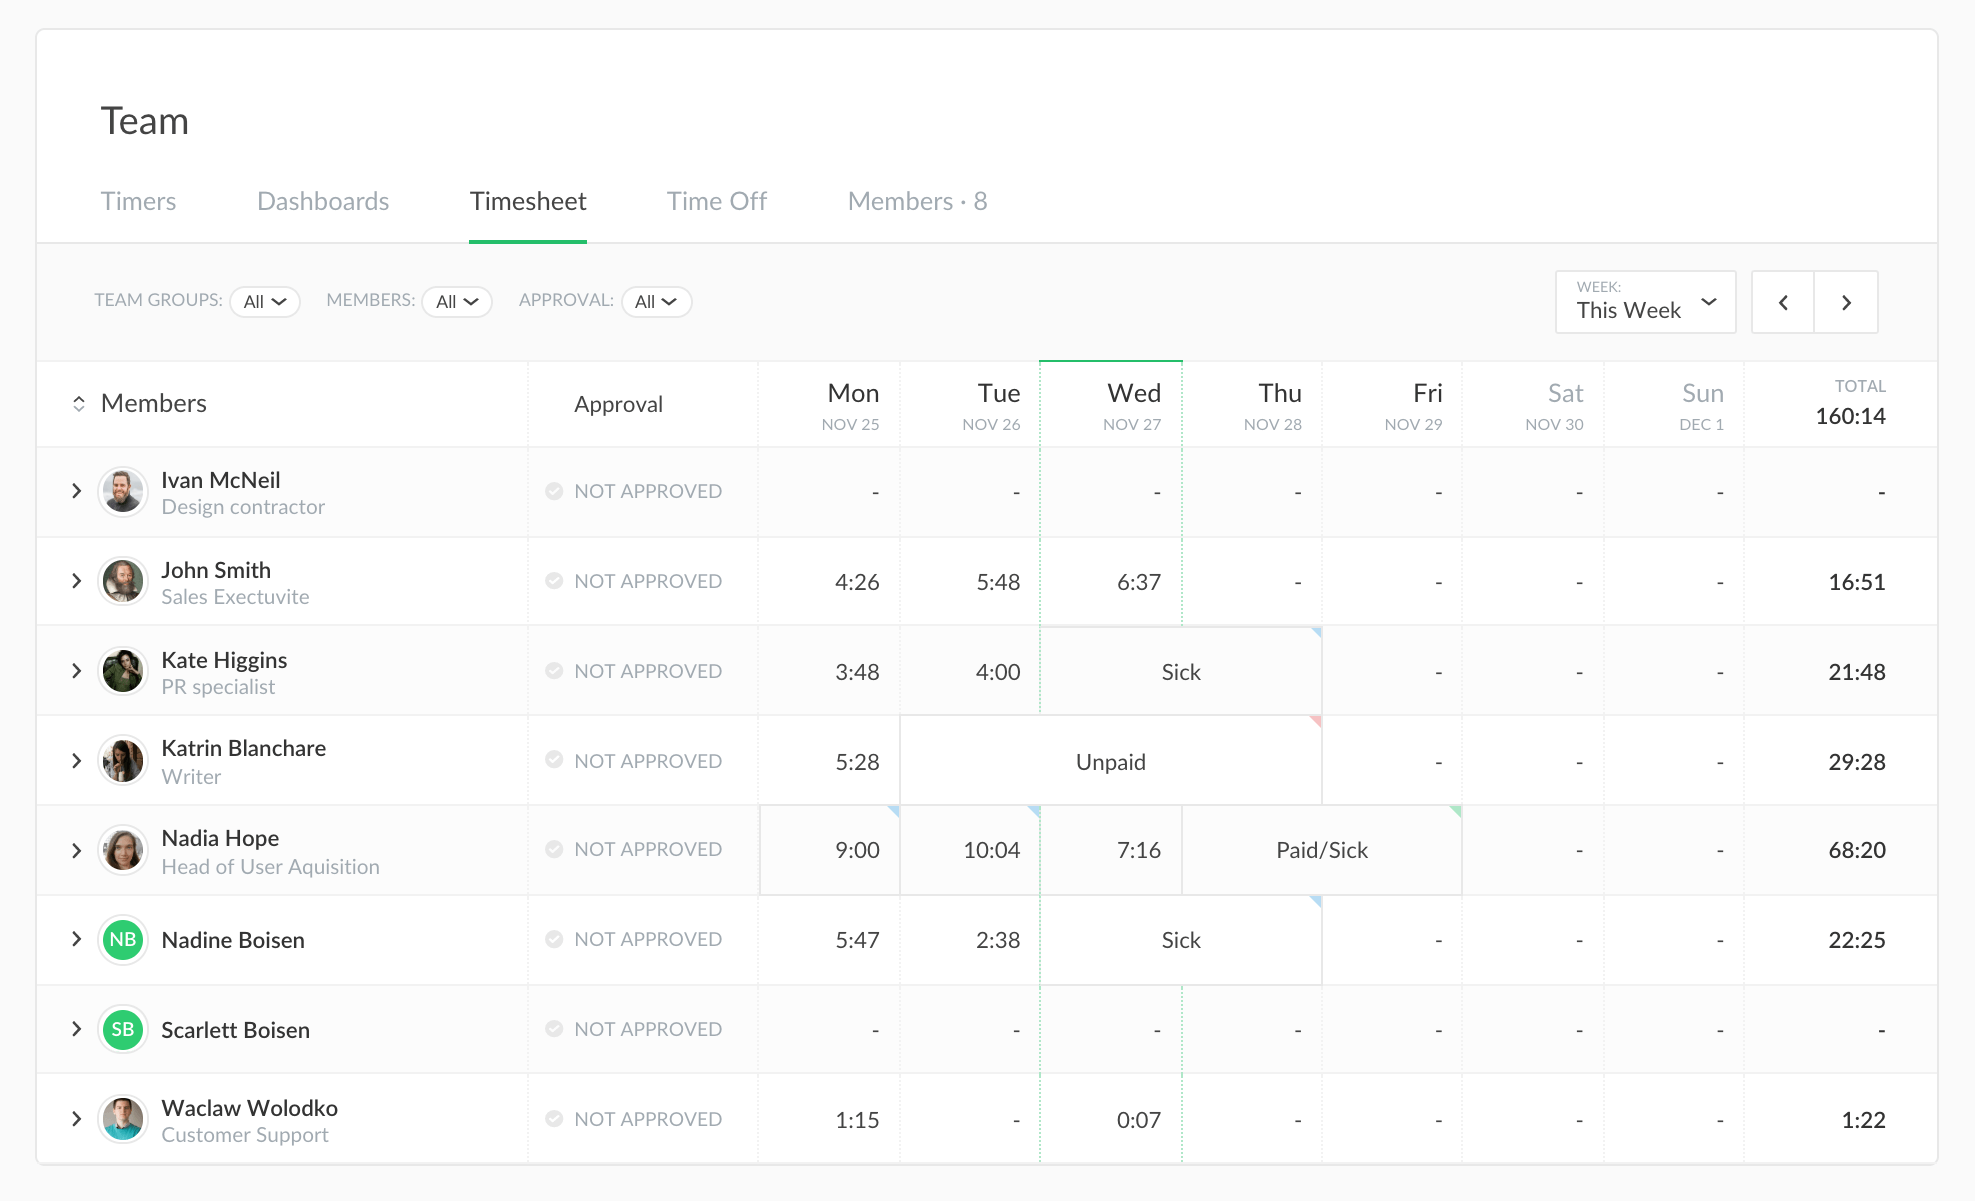
Task: Sort the Members column
Action: tap(79, 404)
